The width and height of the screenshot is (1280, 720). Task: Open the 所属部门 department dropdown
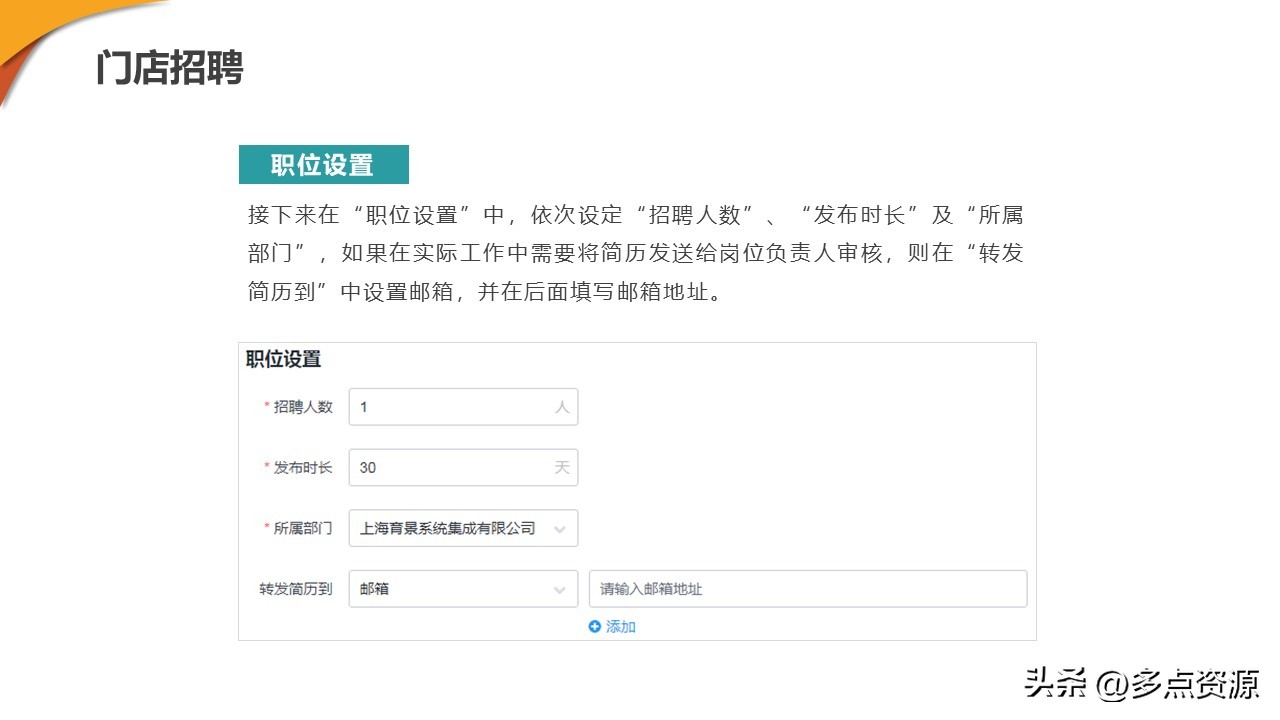[463, 528]
